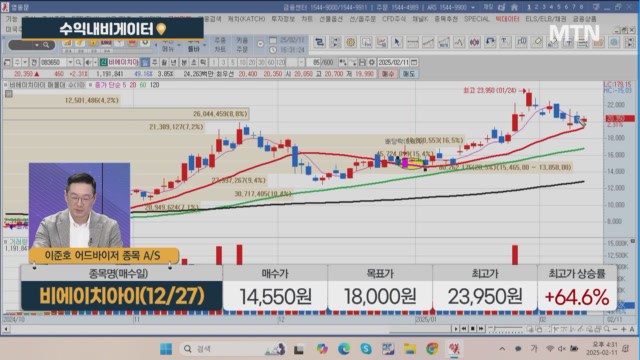Open the calendar icon beside 2025/02/11
Screen dimensions: 640x360
click(x=414, y=62)
